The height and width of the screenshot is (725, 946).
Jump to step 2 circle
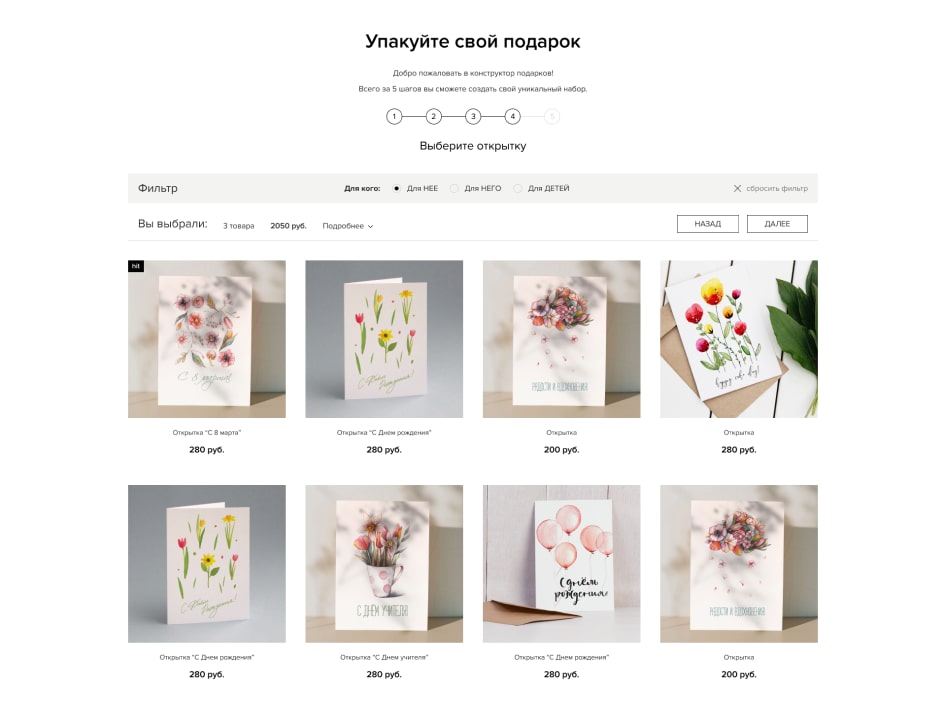(433, 116)
